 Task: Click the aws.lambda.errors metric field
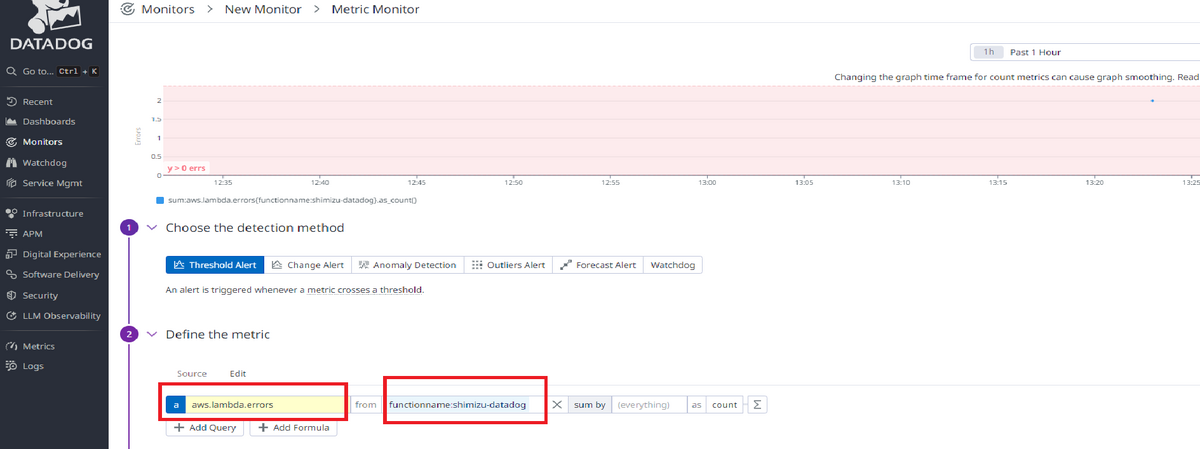point(265,405)
